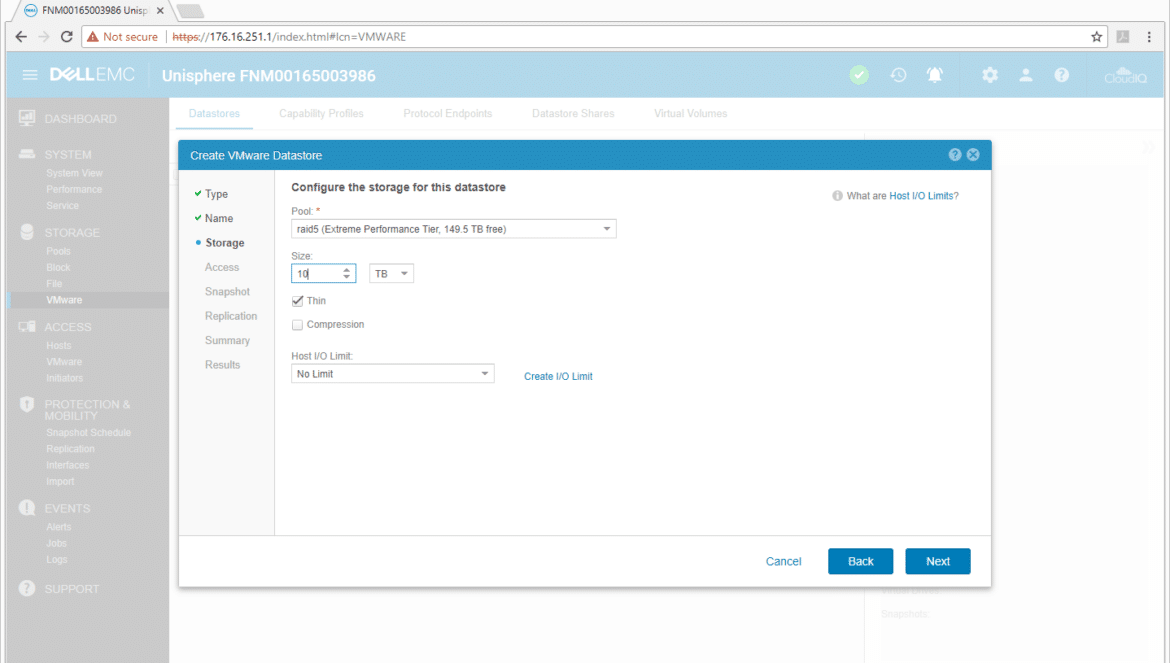
Task: Switch to the Protocol Endpoints tab
Action: [x=448, y=113]
